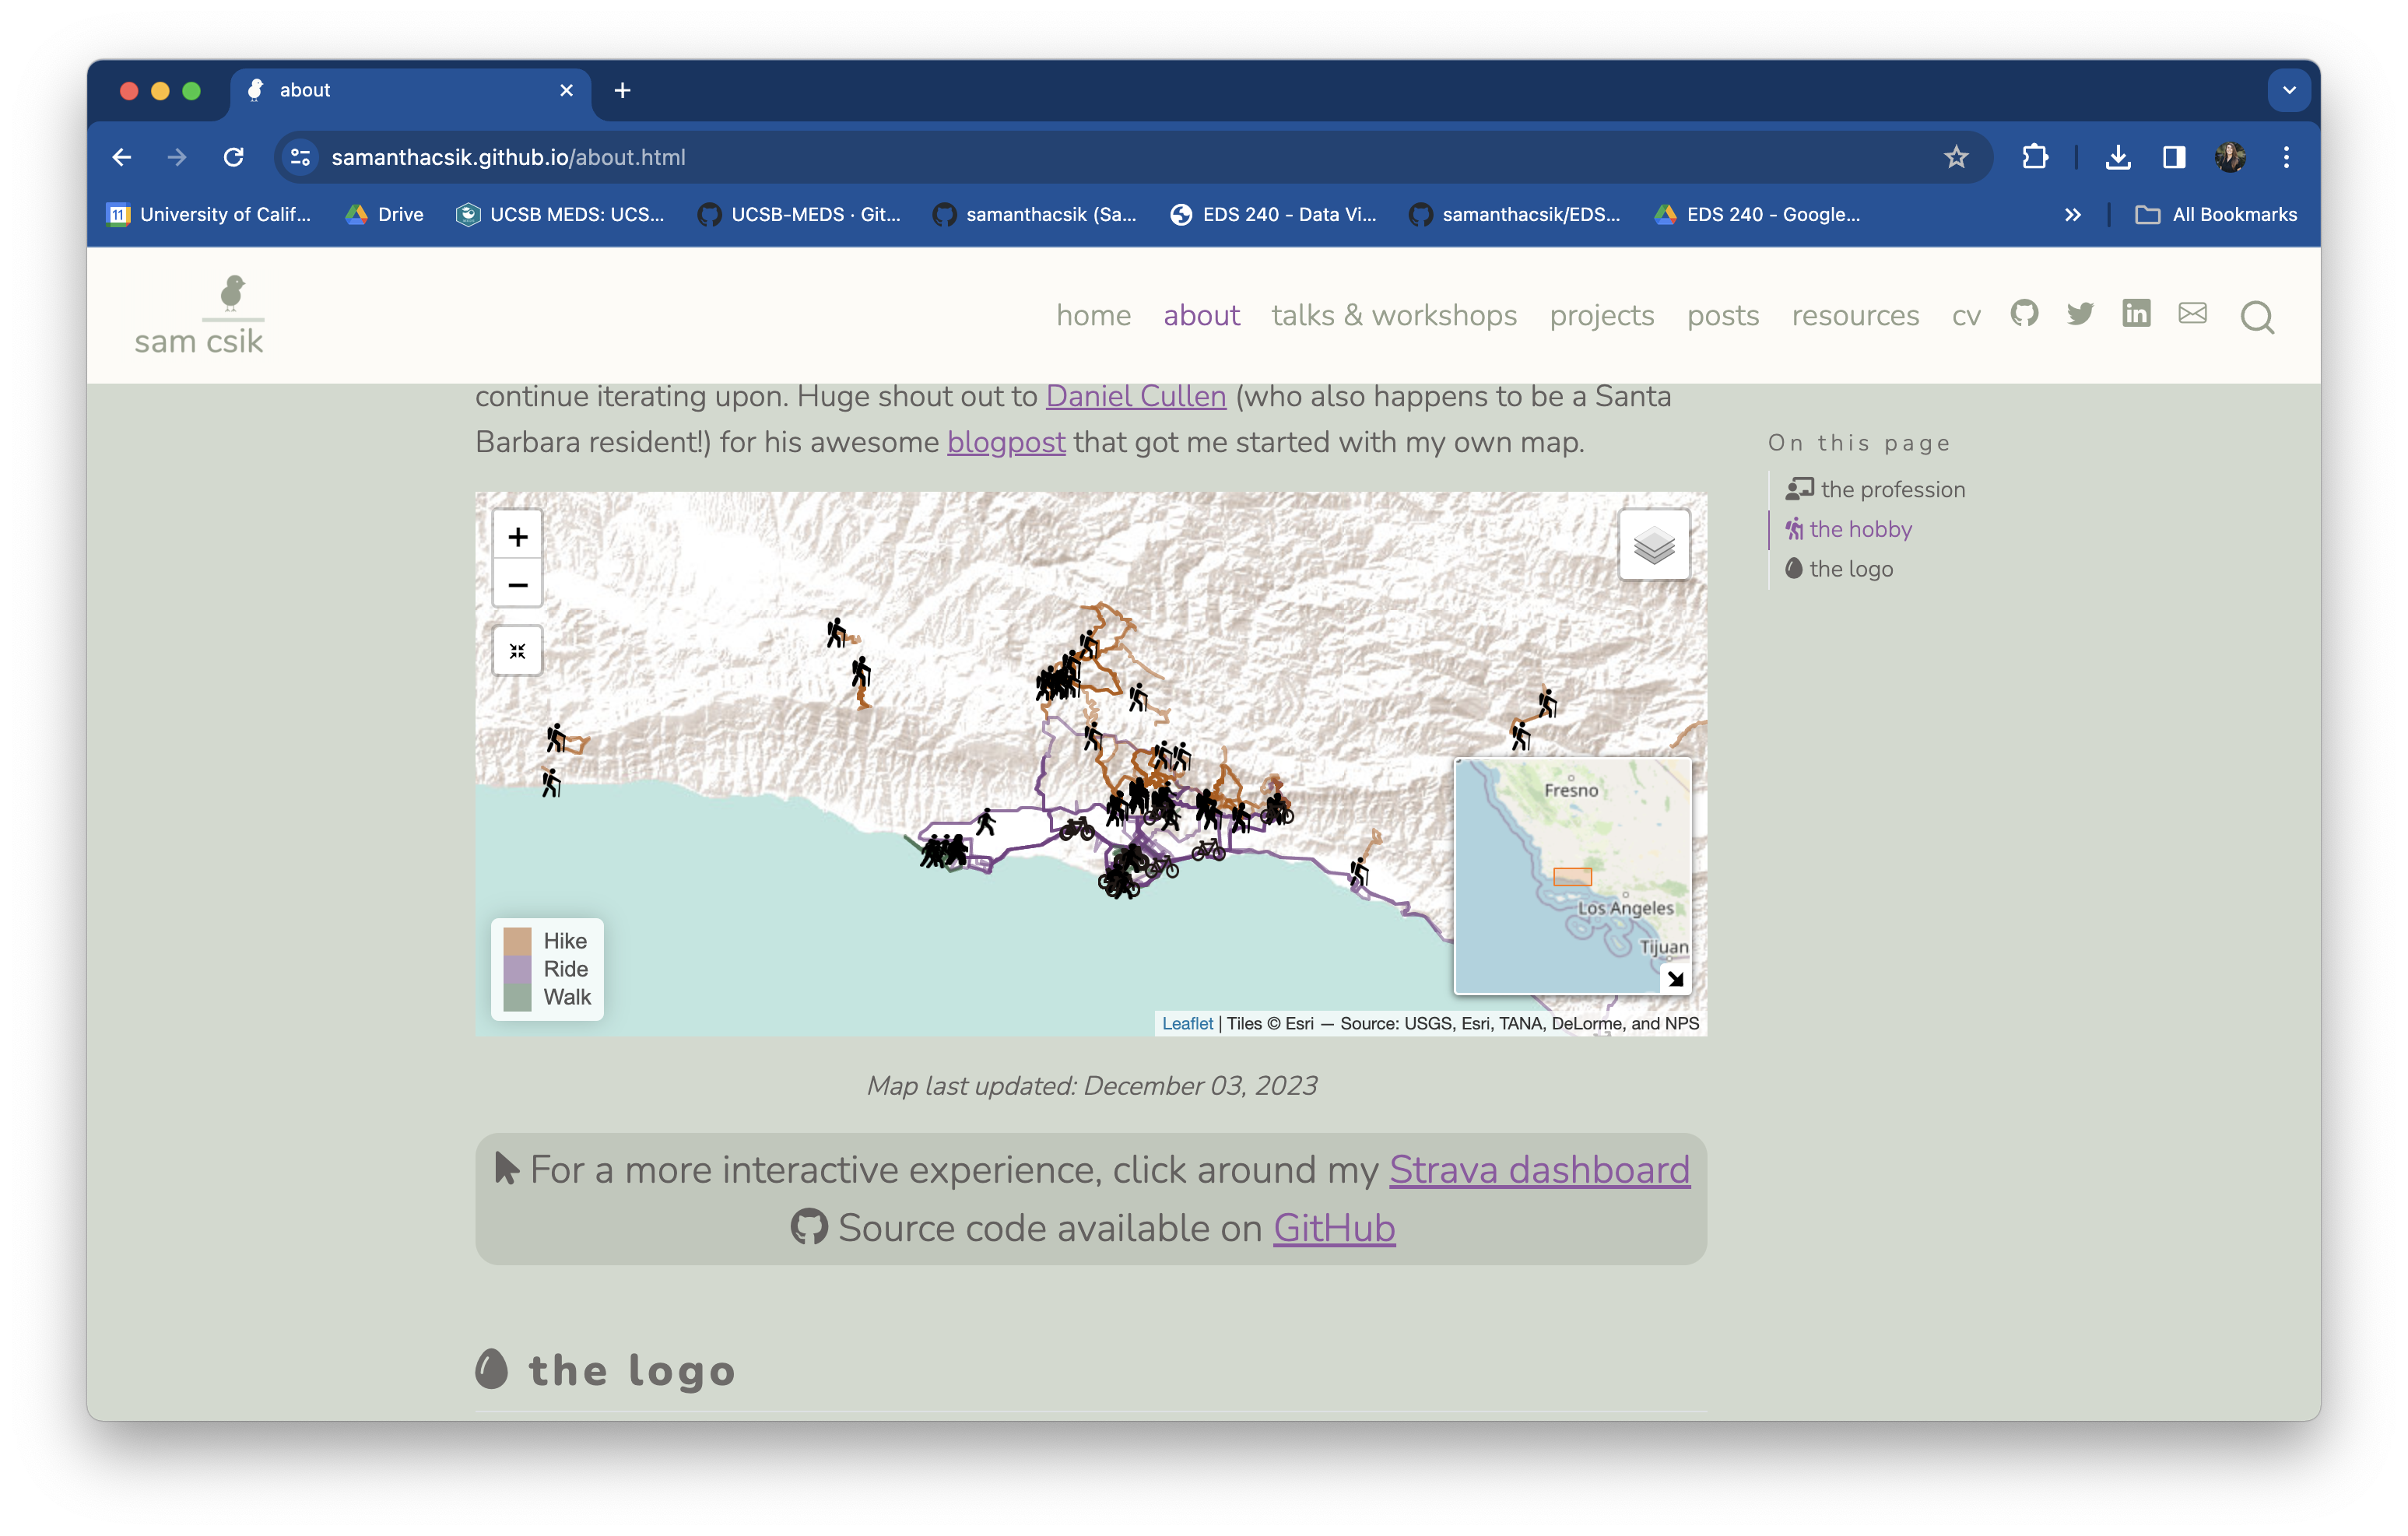Open LinkedIn icon in site navbar
2408x1536 pixels.
(2136, 314)
